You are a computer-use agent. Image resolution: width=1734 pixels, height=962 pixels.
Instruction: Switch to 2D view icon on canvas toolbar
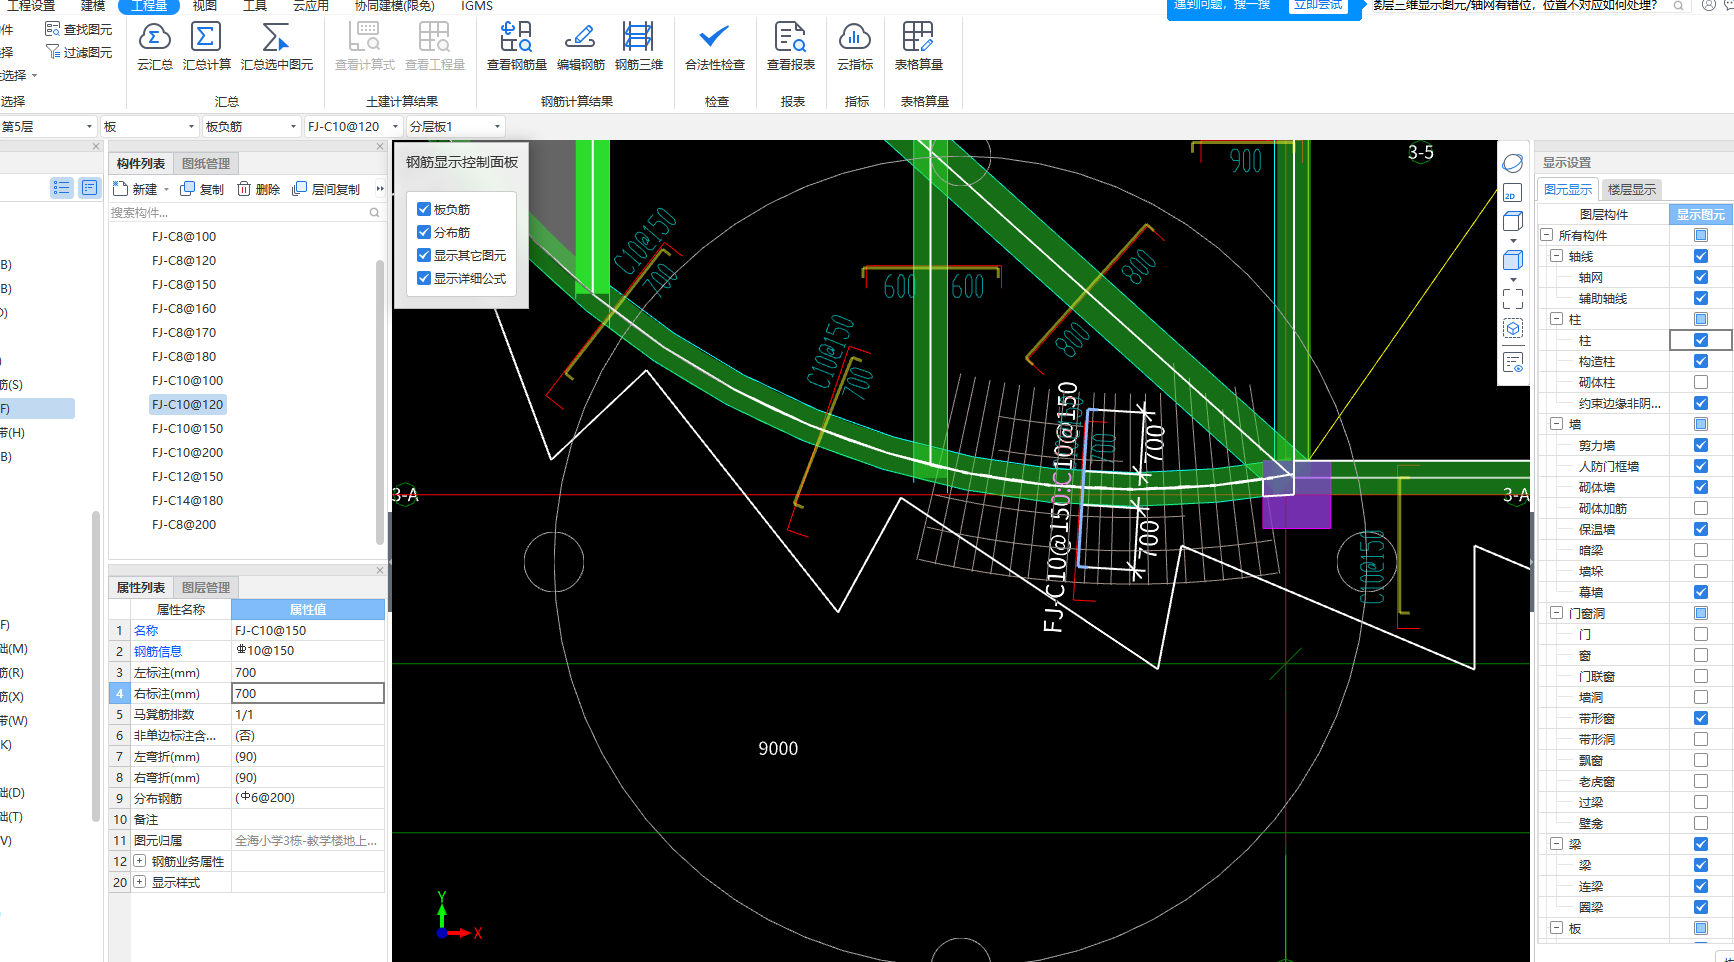point(1512,193)
